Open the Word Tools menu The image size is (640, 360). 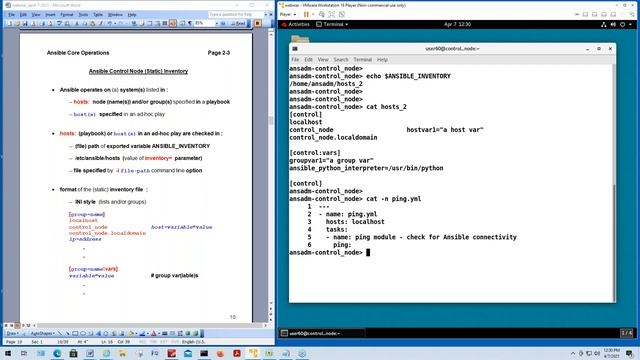[x=83, y=15]
